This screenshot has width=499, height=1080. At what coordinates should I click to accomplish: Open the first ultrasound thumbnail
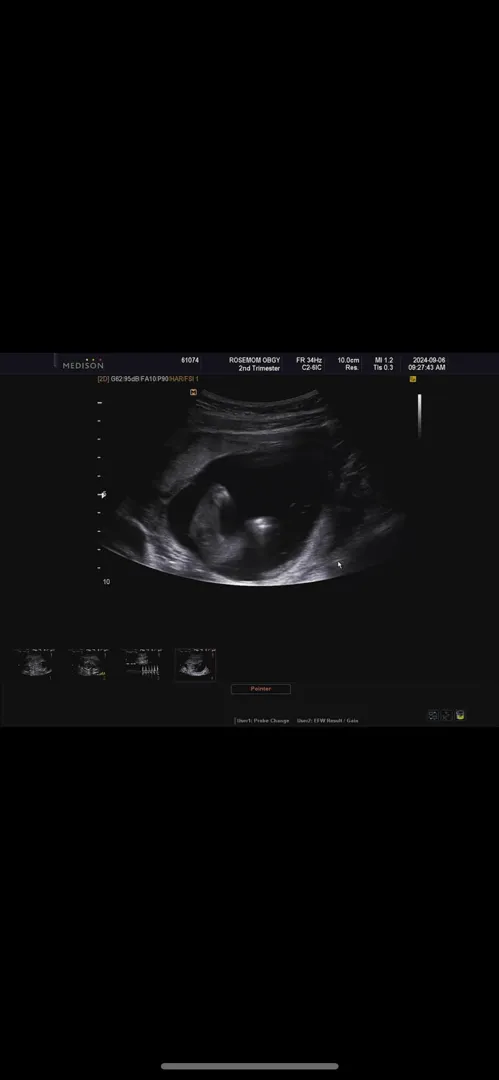[x=34, y=664]
